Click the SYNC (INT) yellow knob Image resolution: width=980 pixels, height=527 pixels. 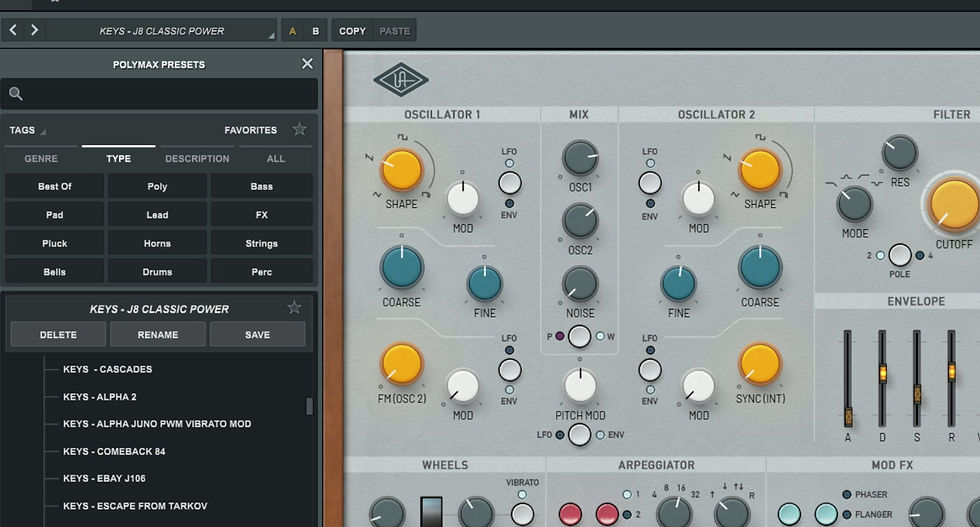coord(760,363)
